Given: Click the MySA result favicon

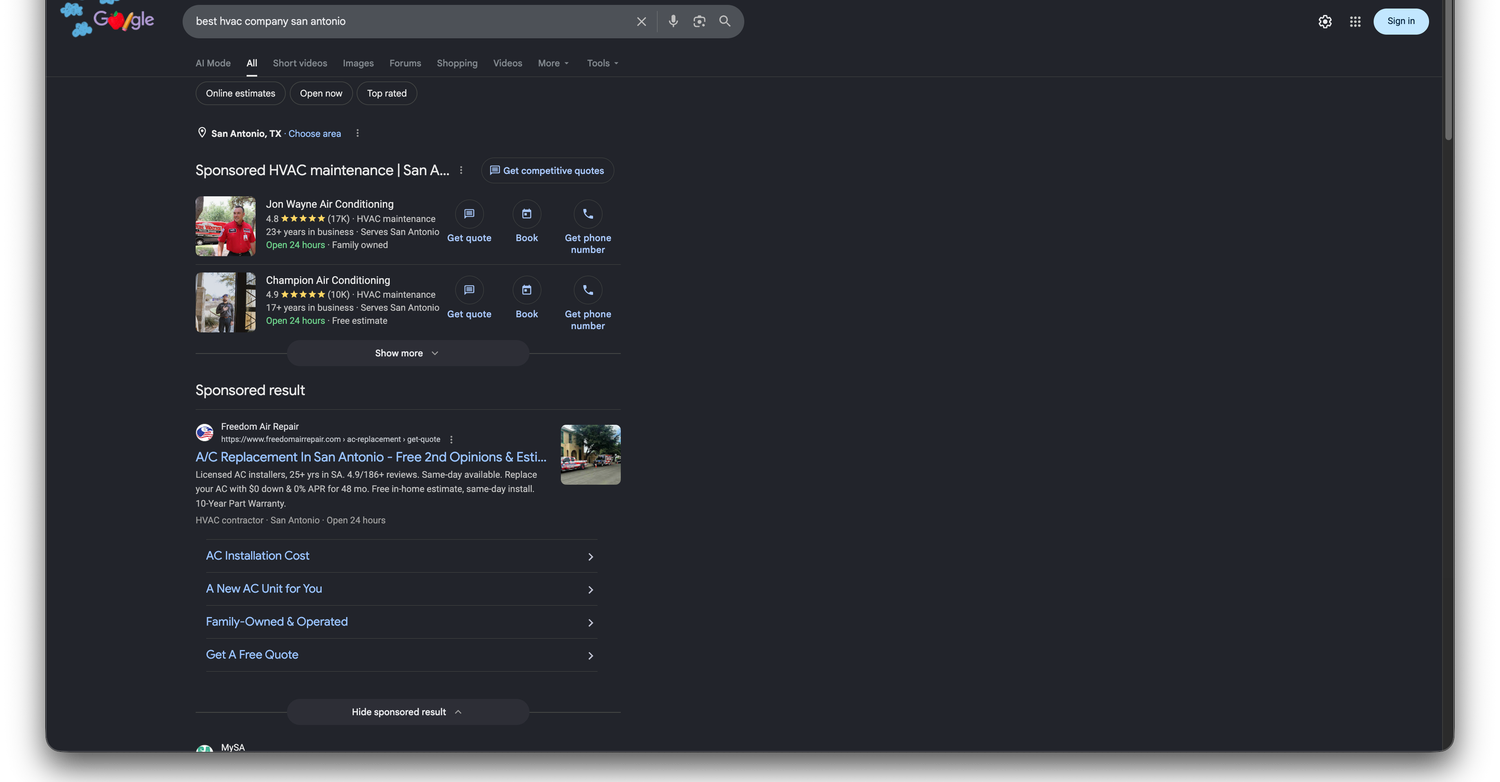Looking at the screenshot, I should [x=204, y=748].
